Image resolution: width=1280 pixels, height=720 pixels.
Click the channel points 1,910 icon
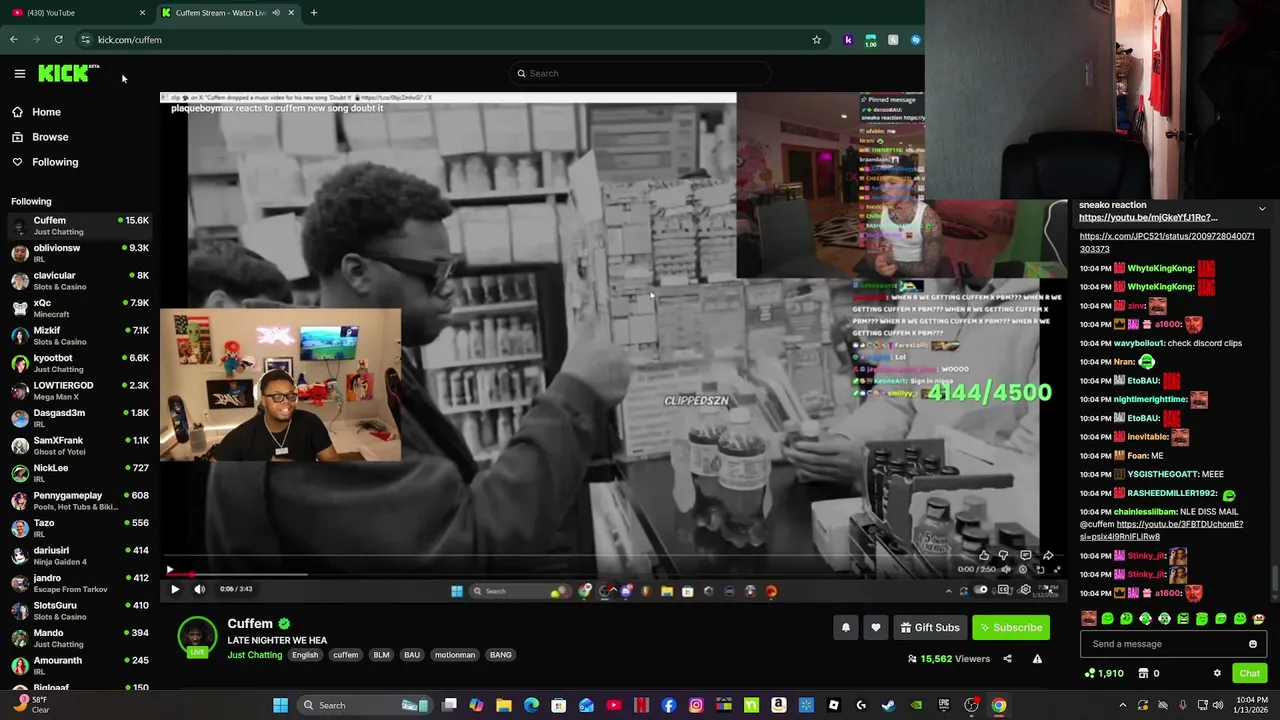pyautogui.click(x=1104, y=673)
